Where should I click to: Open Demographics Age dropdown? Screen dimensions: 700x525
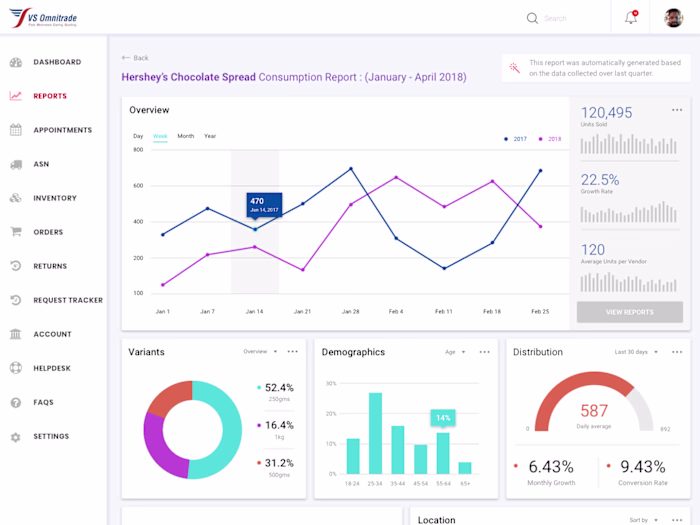tap(455, 352)
